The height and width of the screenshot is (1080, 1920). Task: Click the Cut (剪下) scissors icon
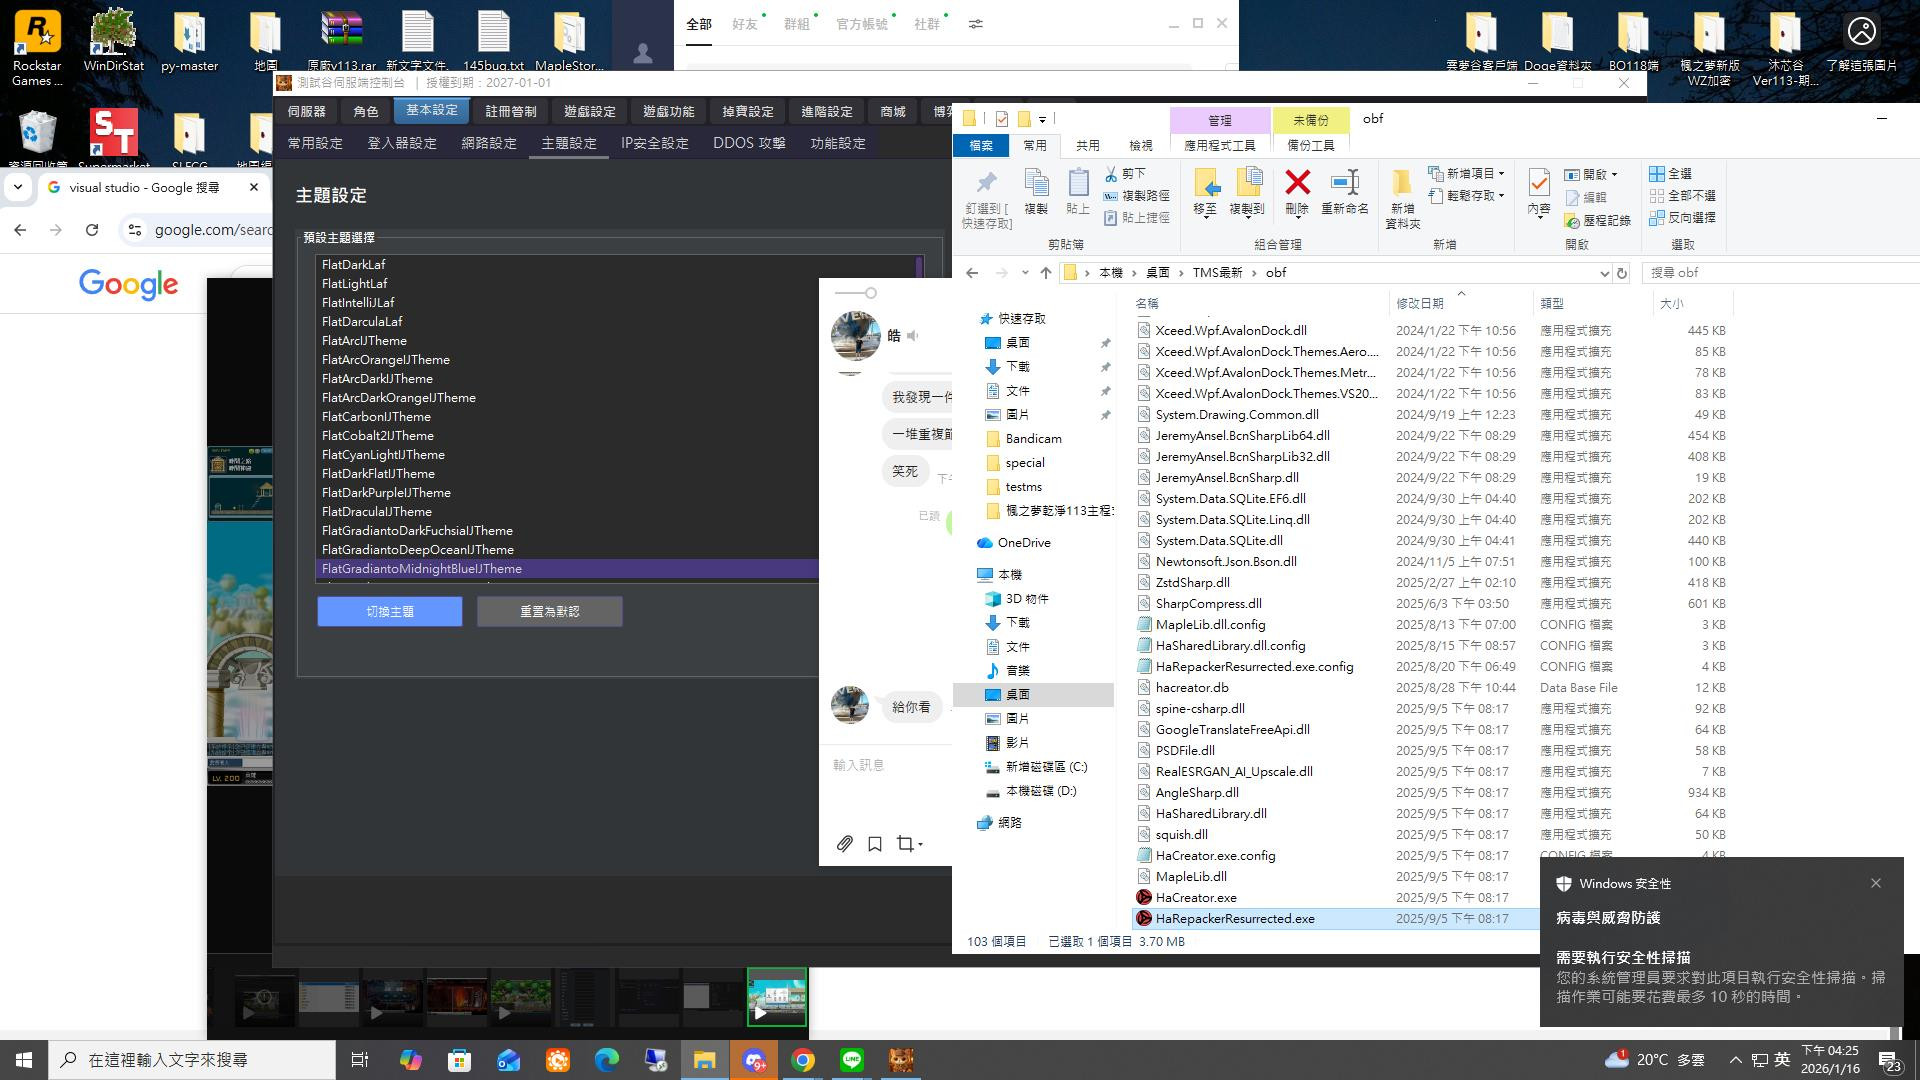[1111, 174]
